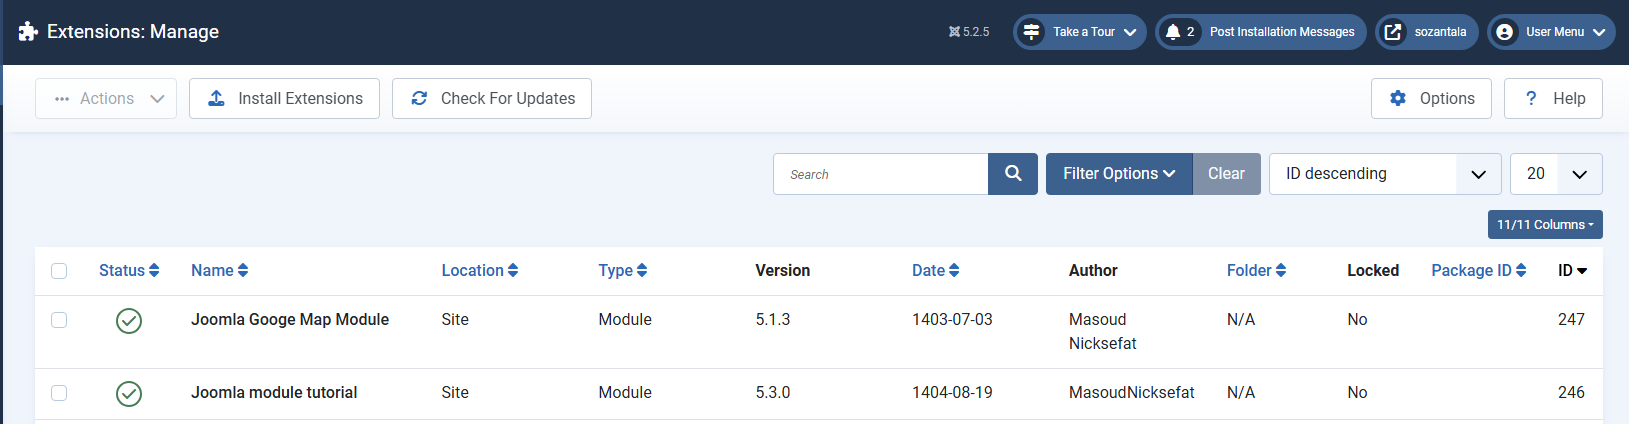Viewport: 1629px width, 424px height.
Task: Sort by Location column header
Action: point(480,271)
